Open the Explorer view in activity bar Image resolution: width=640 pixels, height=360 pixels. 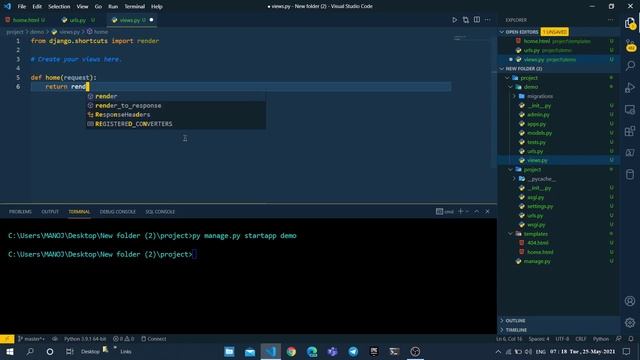[x=630, y=23]
